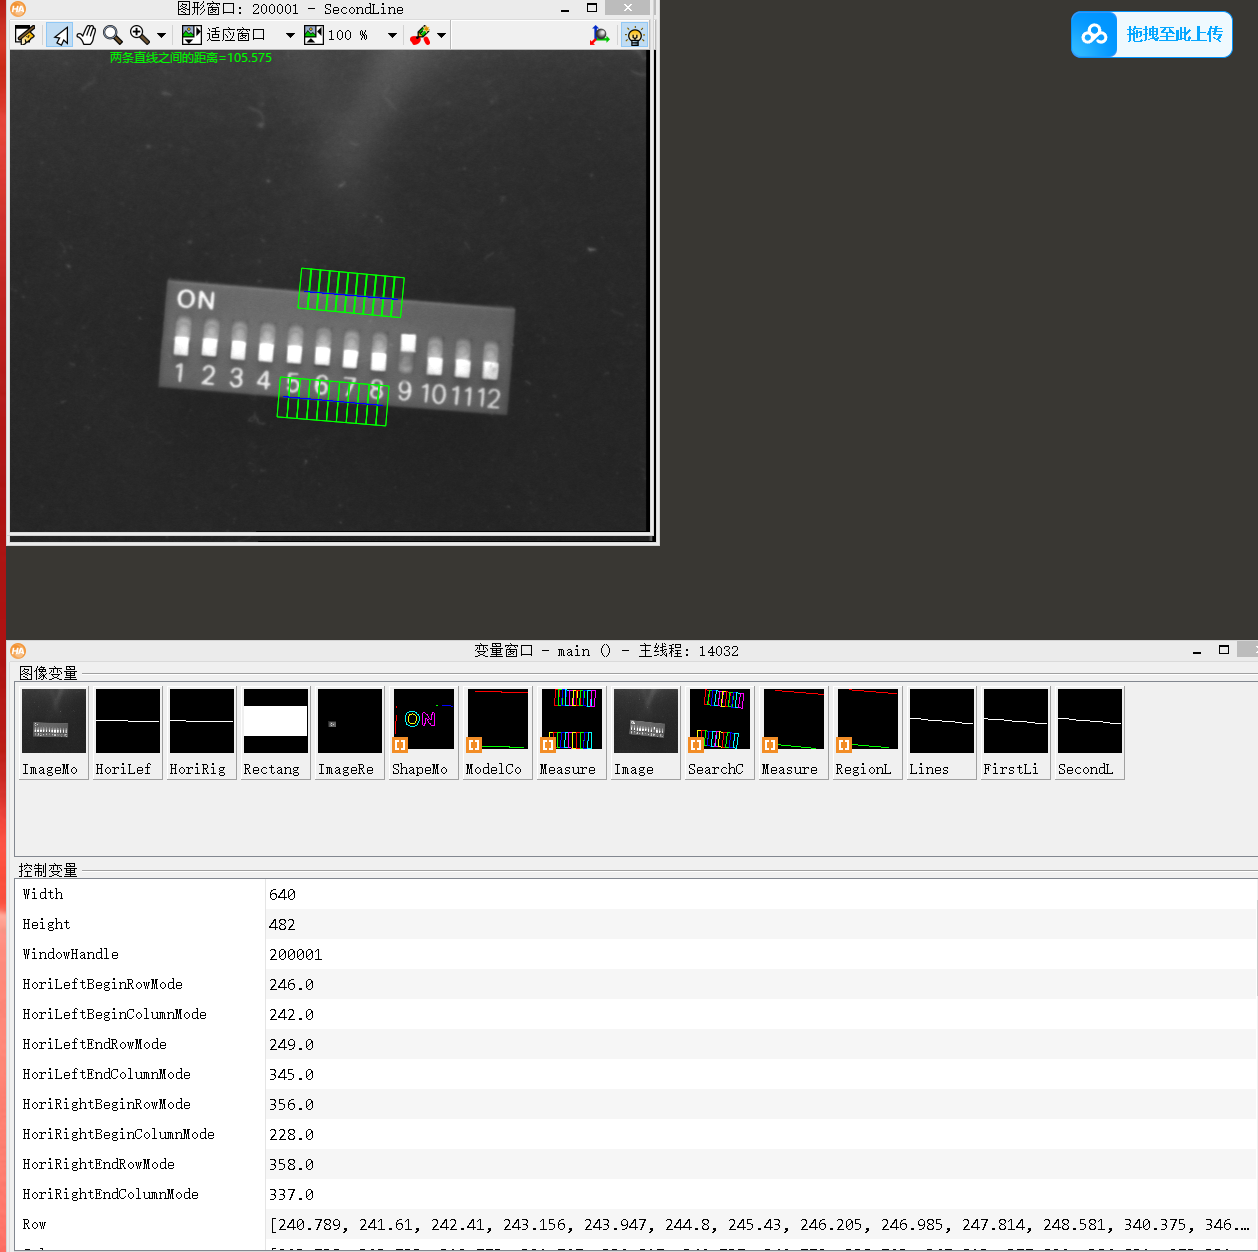
Task: Click the variable window HA logo icon
Action: (18, 651)
